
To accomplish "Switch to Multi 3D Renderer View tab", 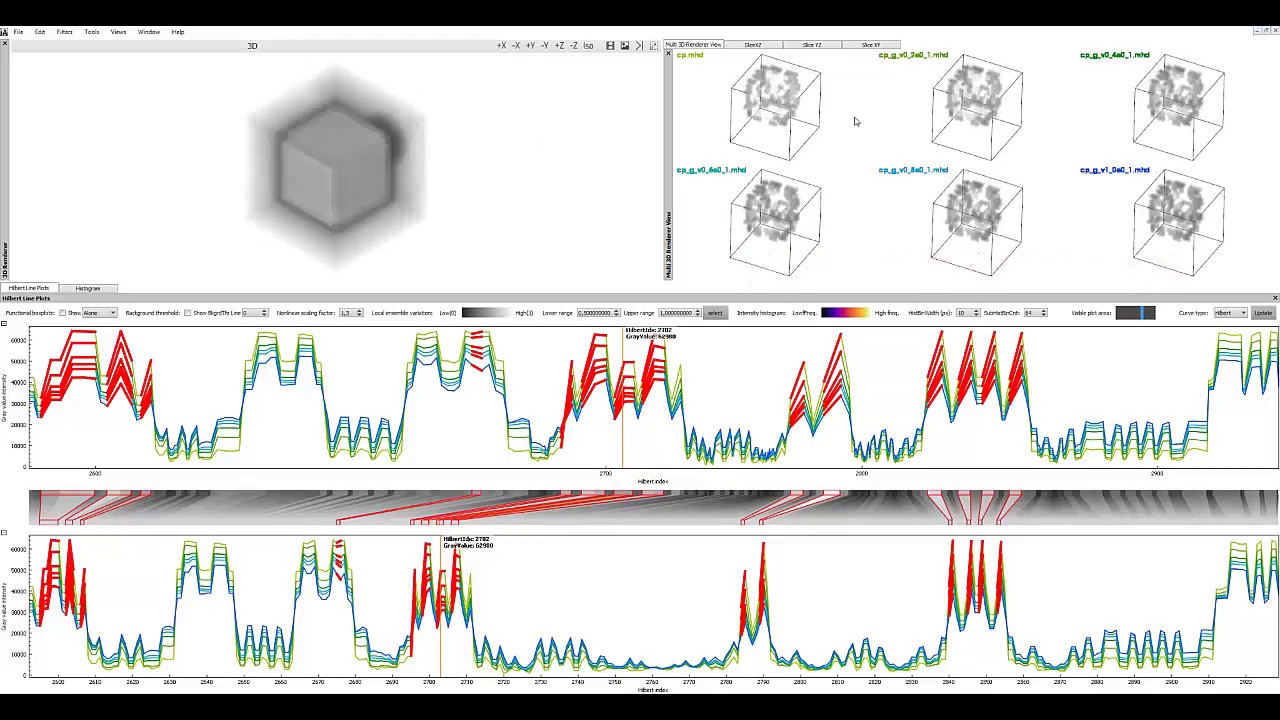I will [693, 45].
